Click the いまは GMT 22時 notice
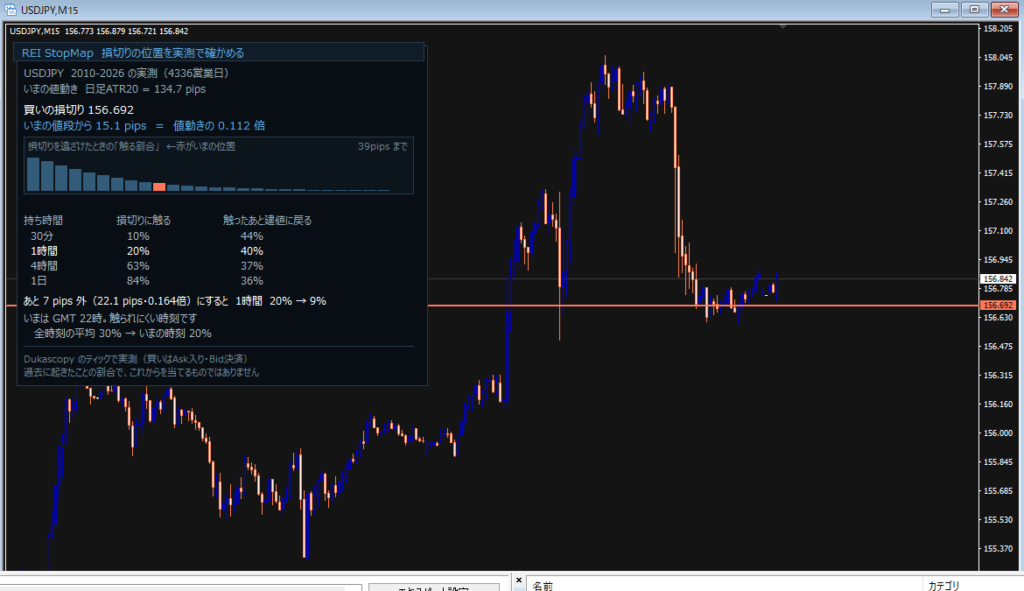1024x591 pixels. pyautogui.click(x=110, y=318)
